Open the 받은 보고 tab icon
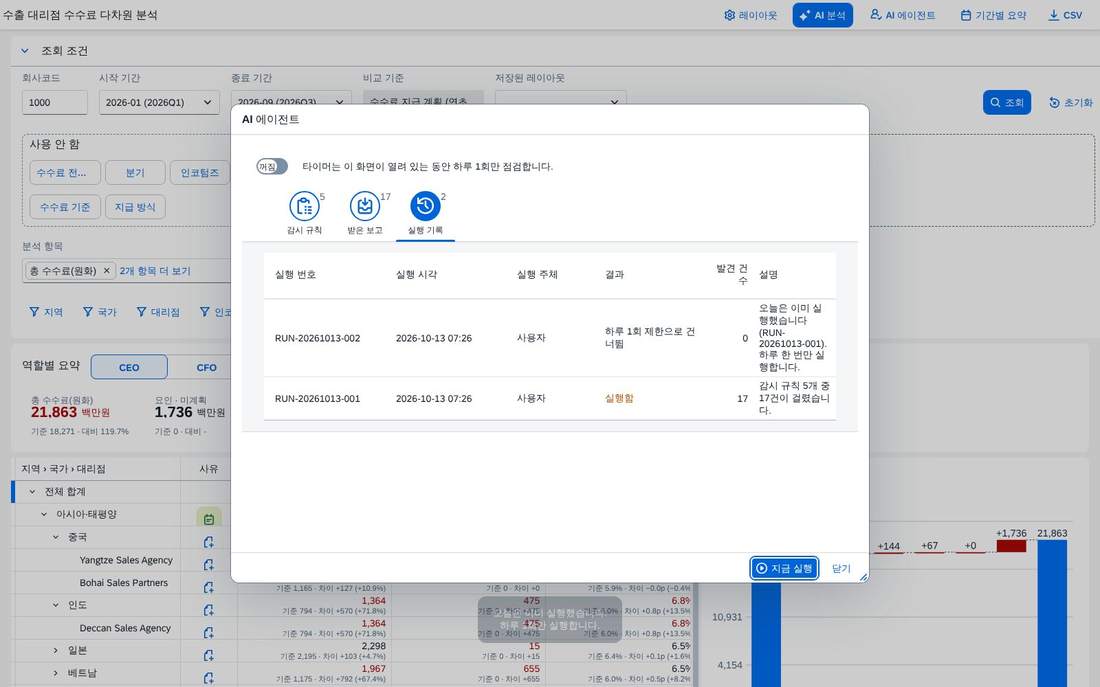The image size is (1100, 687). tap(365, 206)
